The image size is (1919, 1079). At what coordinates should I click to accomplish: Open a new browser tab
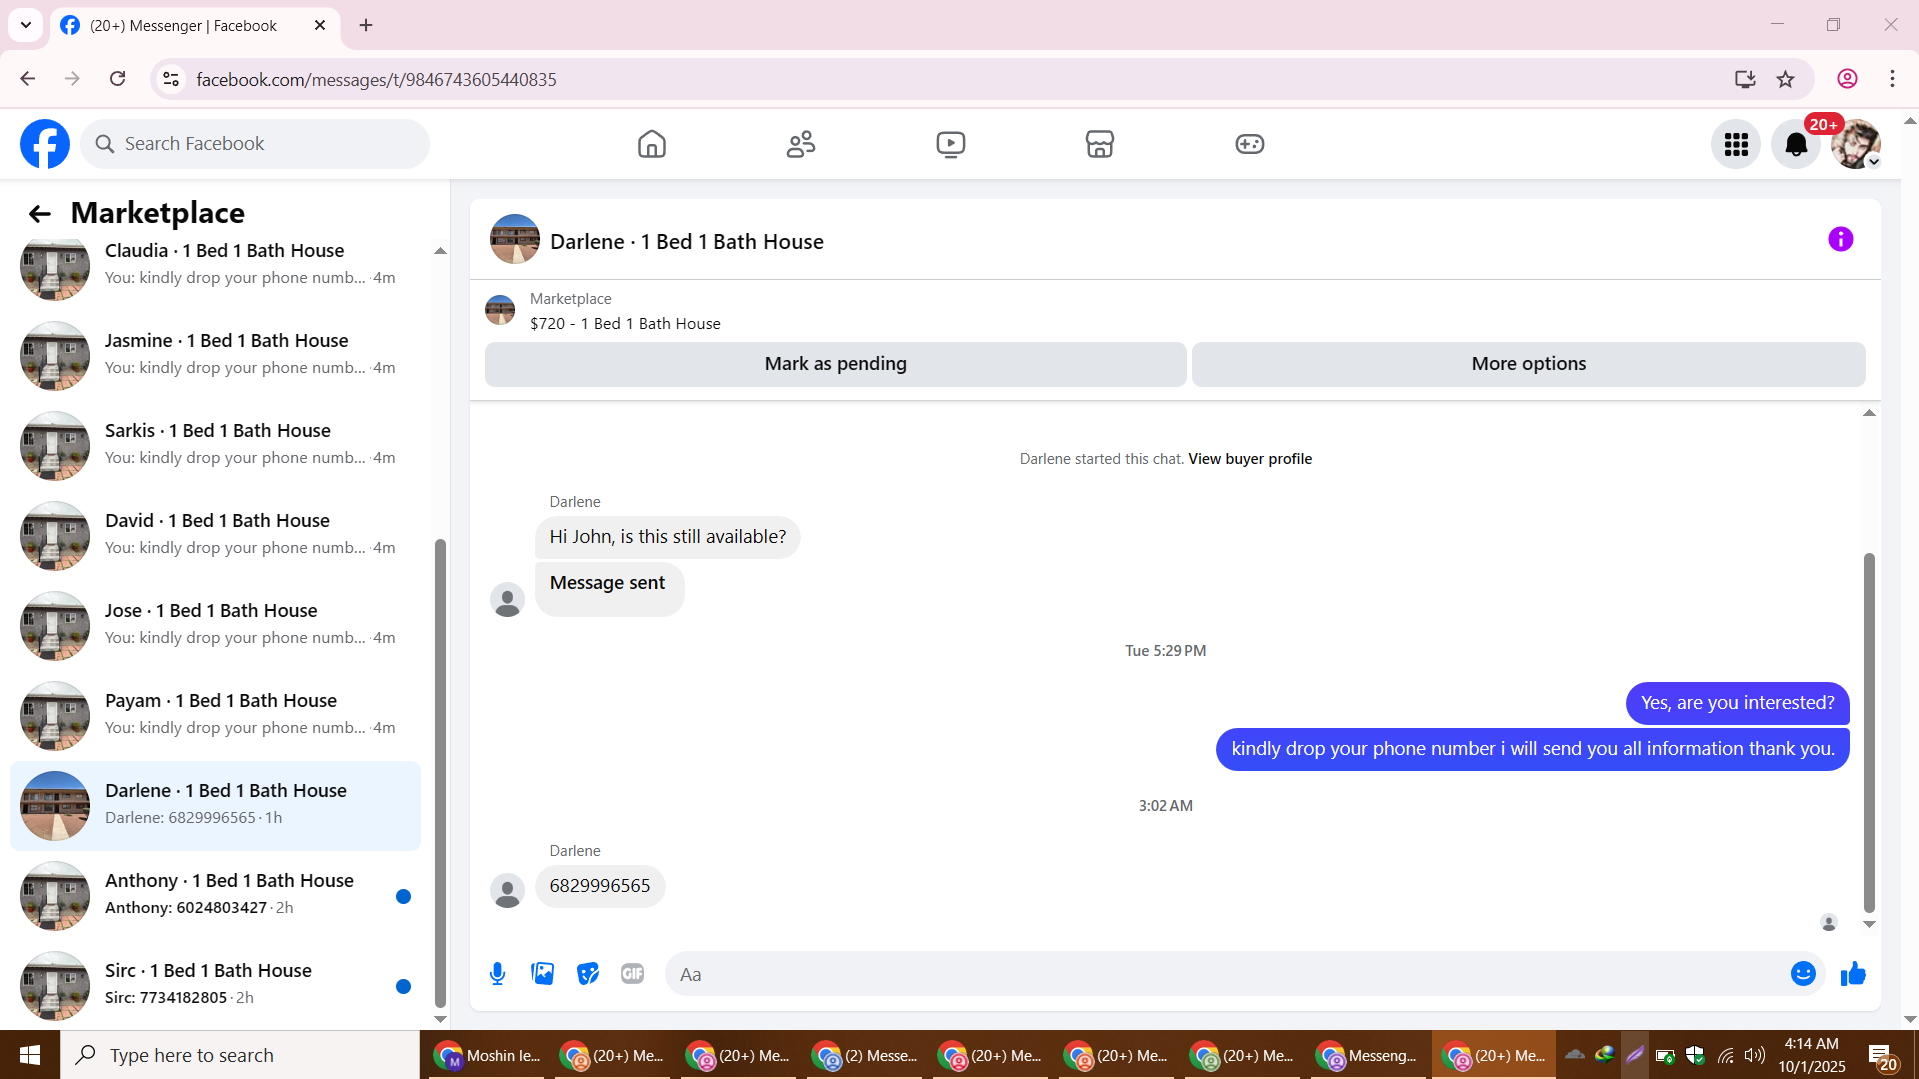(366, 25)
